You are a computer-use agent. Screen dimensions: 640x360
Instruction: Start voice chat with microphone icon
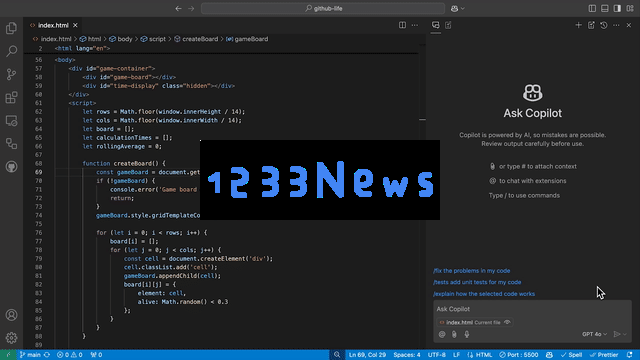pos(467,334)
